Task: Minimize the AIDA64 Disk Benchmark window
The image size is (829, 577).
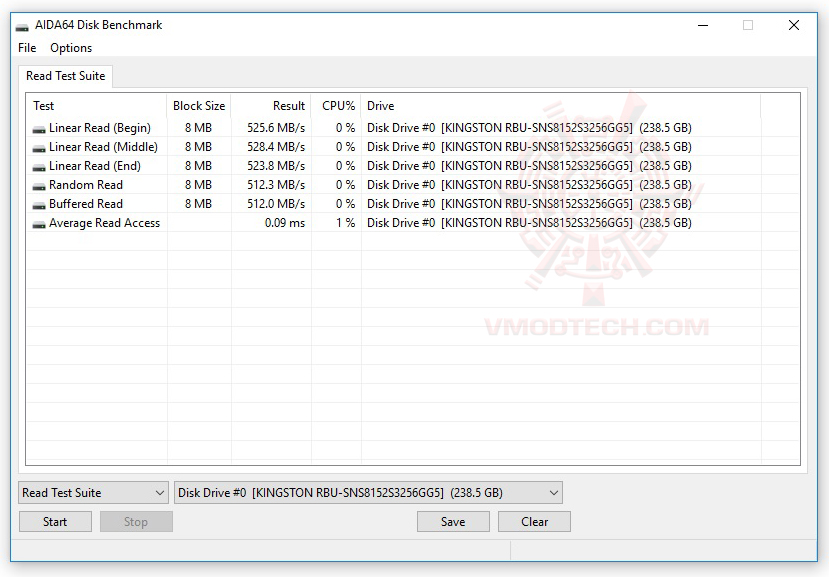Action: pyautogui.click(x=703, y=25)
